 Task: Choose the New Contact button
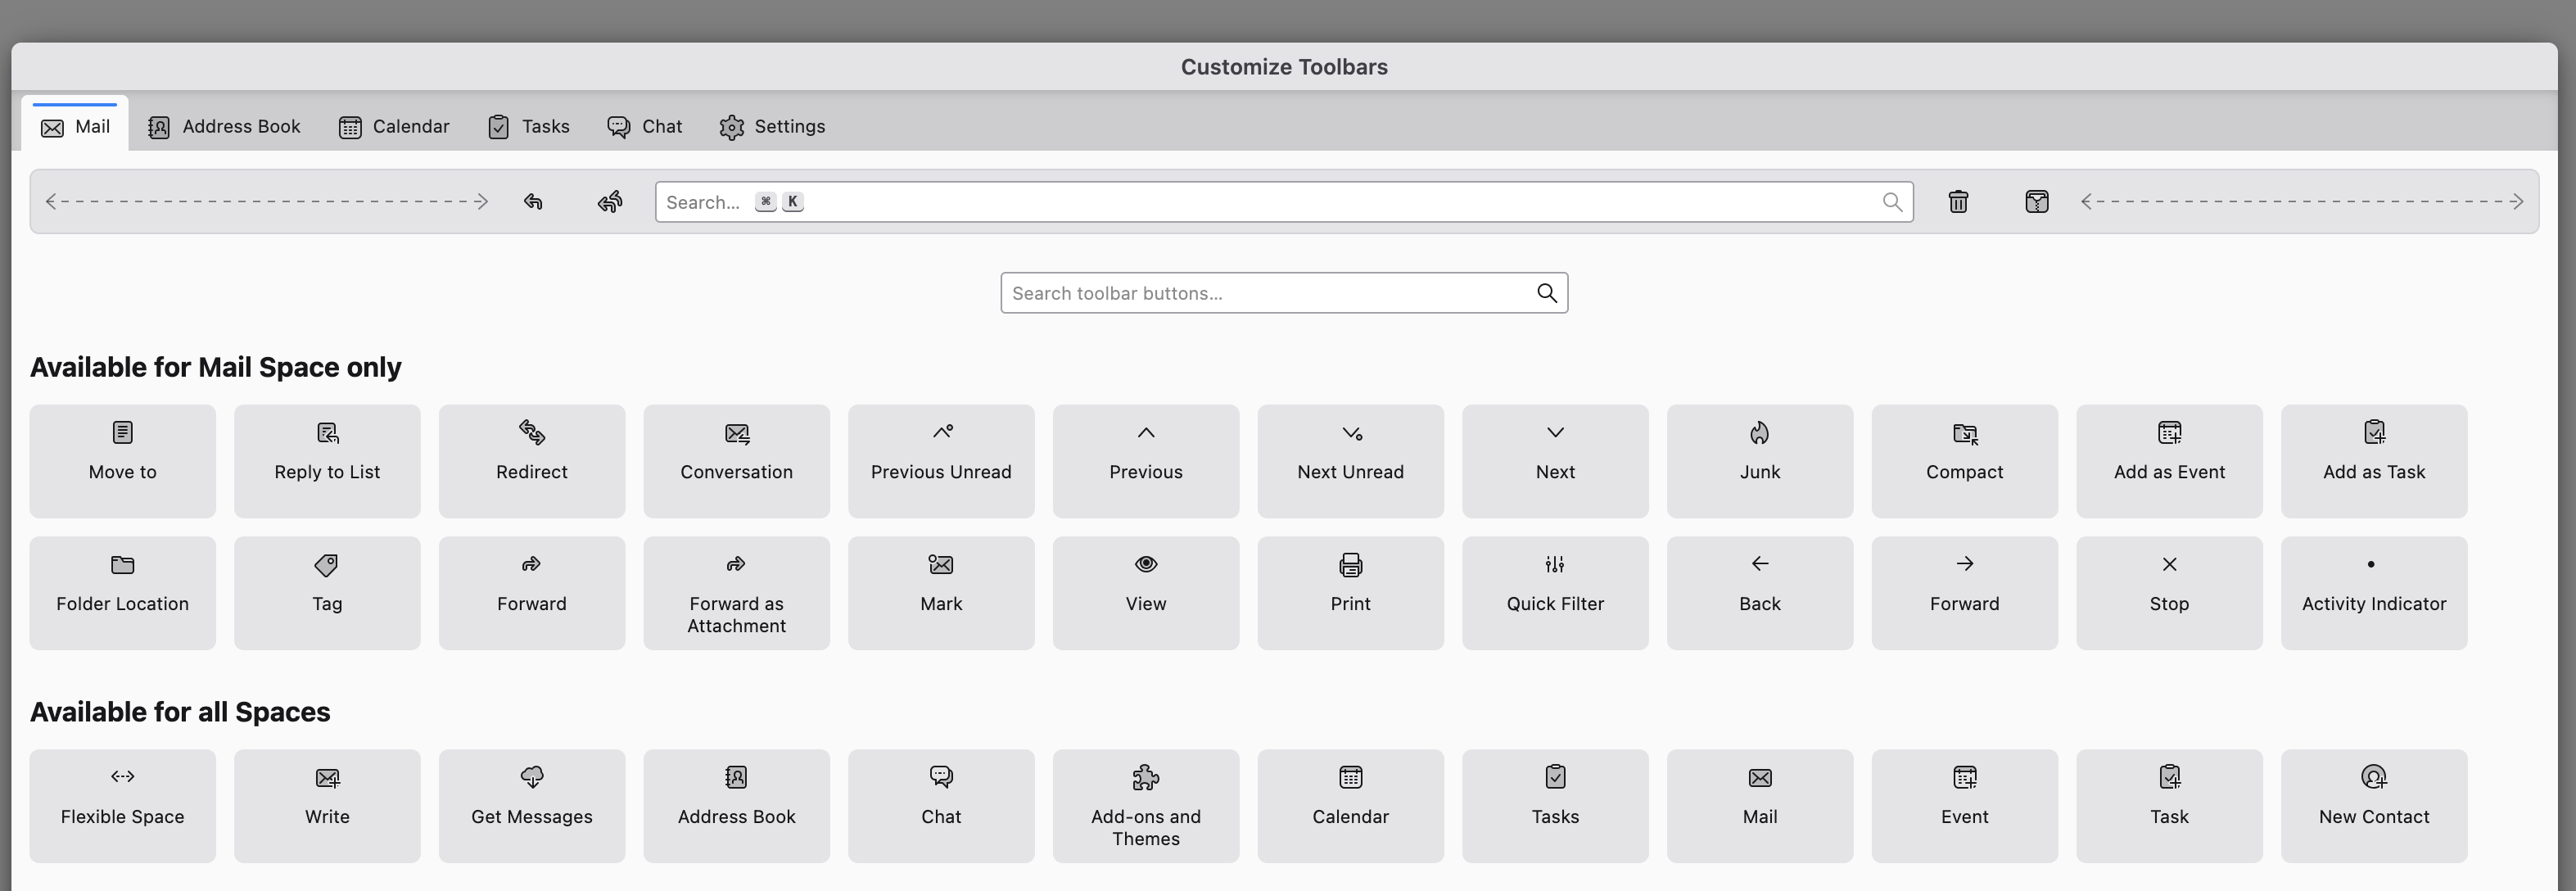click(x=2373, y=805)
